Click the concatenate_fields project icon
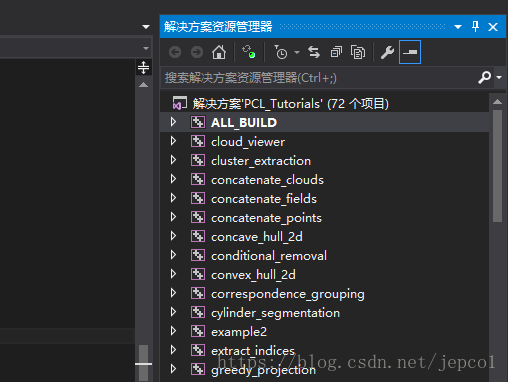 click(x=198, y=198)
